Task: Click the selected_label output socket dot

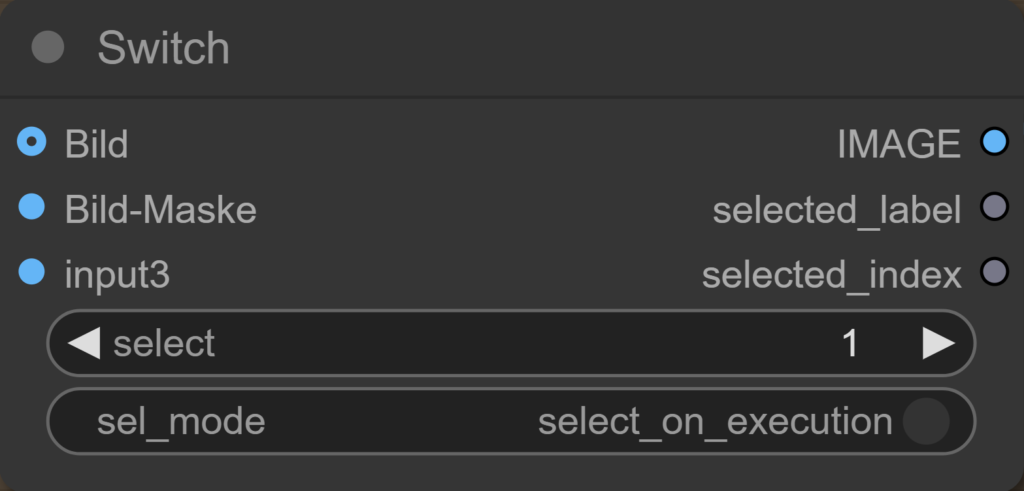Action: [x=993, y=208]
